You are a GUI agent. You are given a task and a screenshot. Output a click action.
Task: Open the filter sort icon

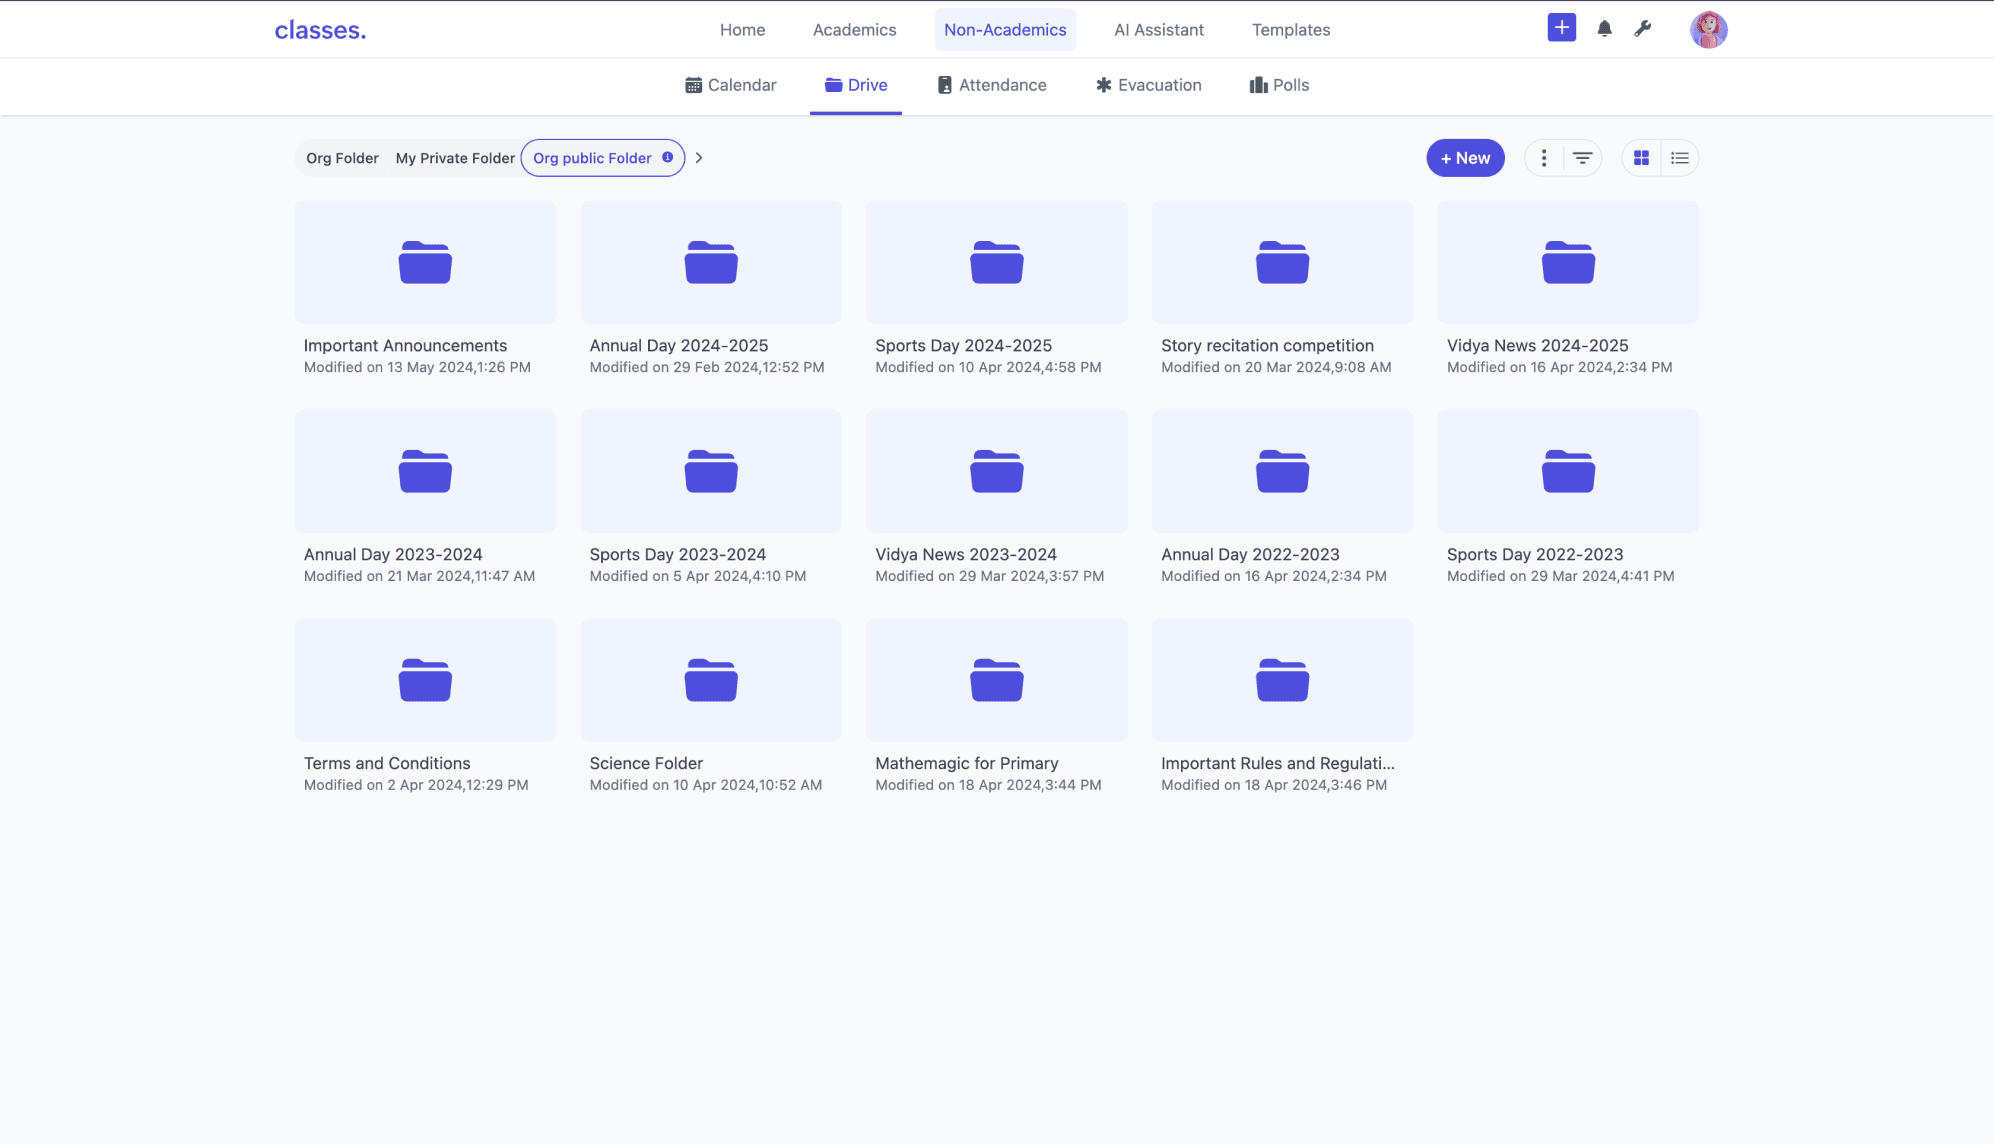point(1581,158)
